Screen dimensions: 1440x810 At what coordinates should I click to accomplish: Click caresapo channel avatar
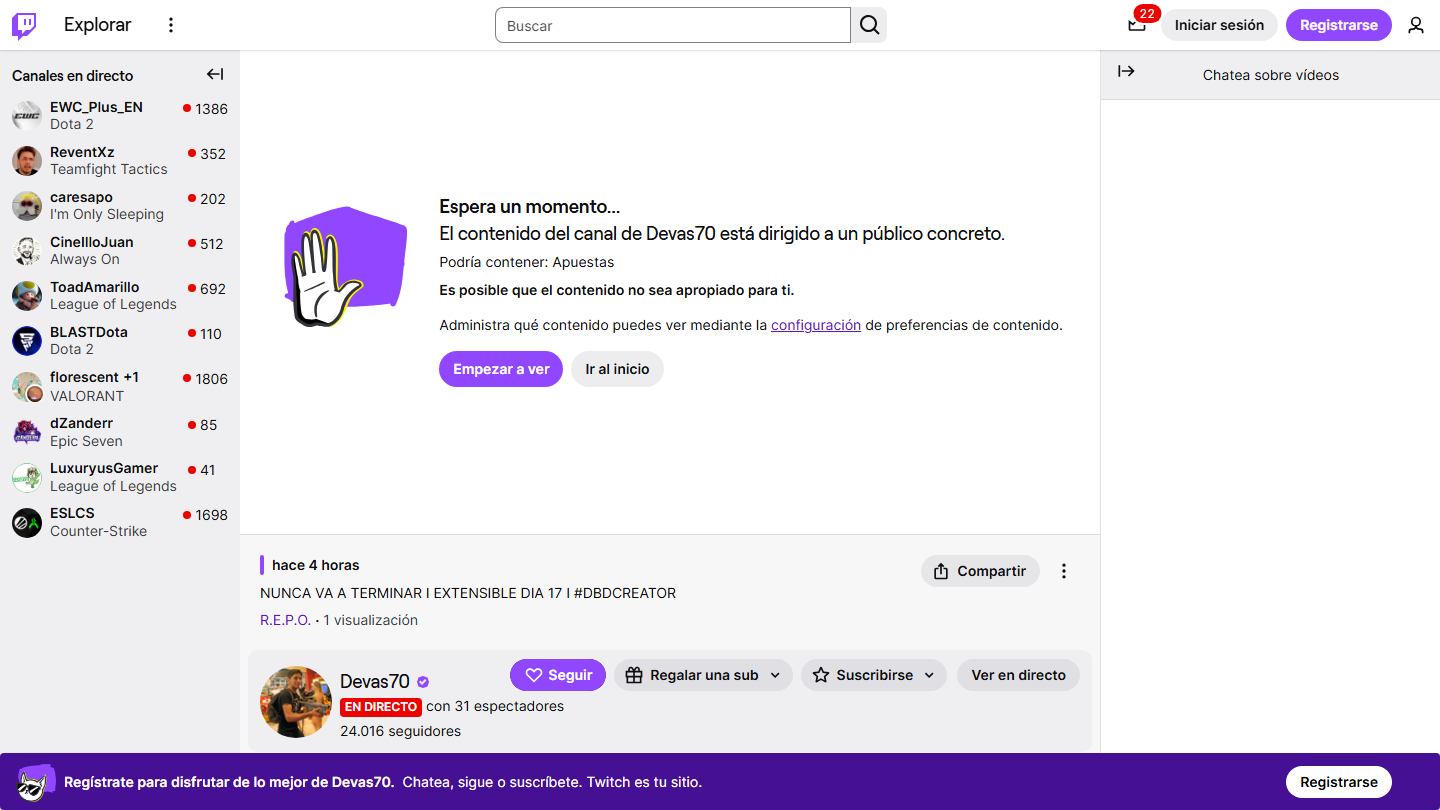27,206
